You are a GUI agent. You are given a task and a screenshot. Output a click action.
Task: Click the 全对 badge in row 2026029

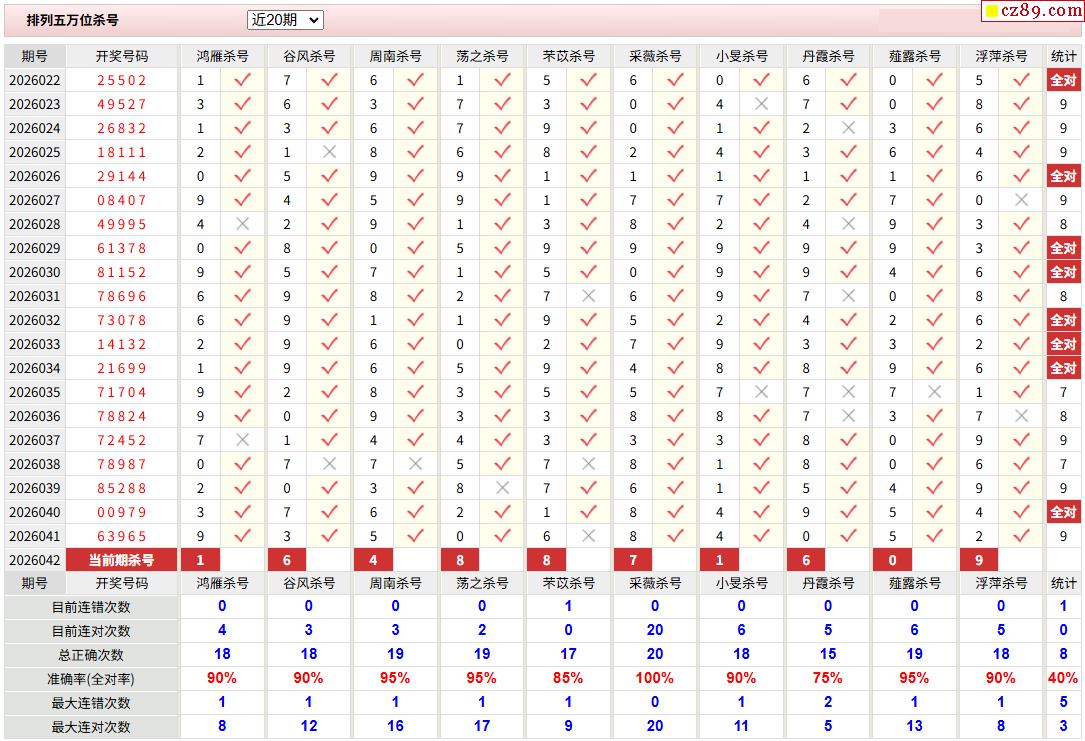pyautogui.click(x=1064, y=248)
